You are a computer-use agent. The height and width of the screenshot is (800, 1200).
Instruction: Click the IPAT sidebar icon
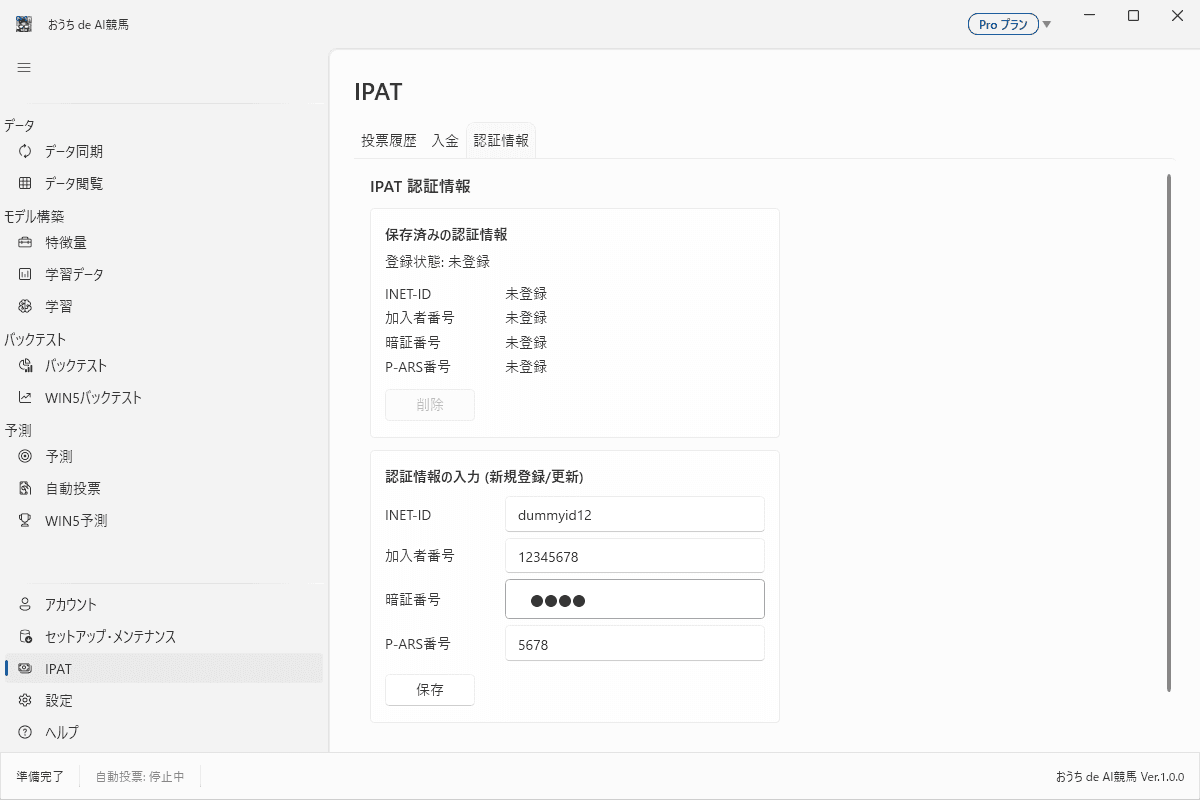coord(25,669)
